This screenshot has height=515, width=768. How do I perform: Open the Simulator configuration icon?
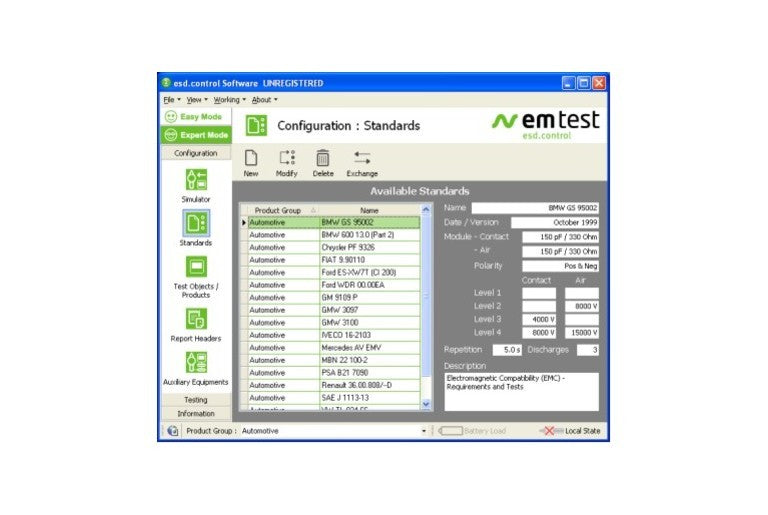click(x=196, y=180)
